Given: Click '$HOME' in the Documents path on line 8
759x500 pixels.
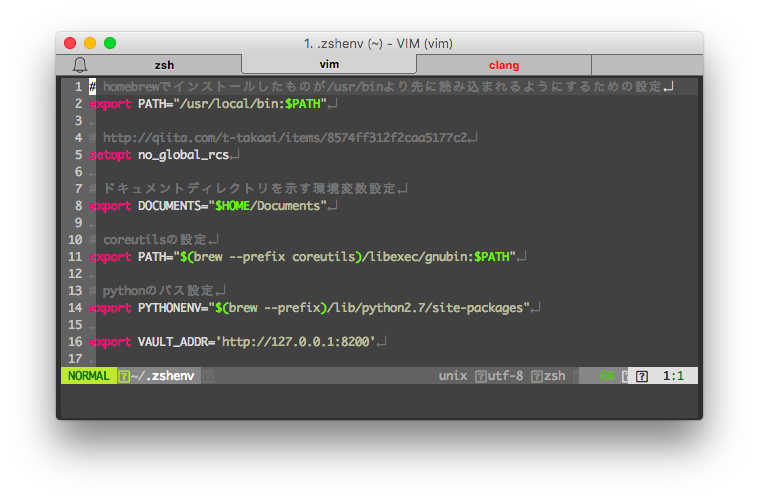Looking at the screenshot, I should click(232, 206).
